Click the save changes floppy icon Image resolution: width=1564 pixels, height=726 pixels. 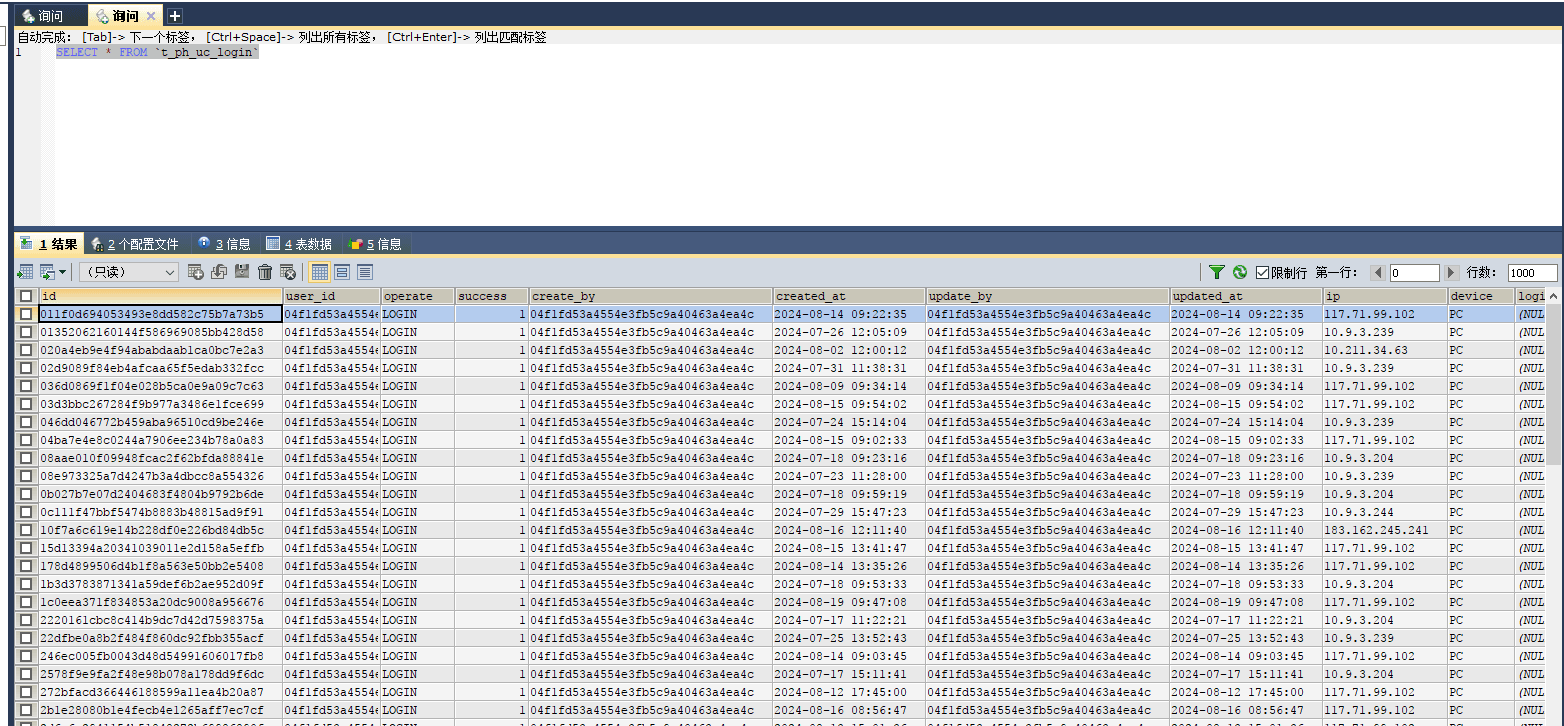coord(242,272)
